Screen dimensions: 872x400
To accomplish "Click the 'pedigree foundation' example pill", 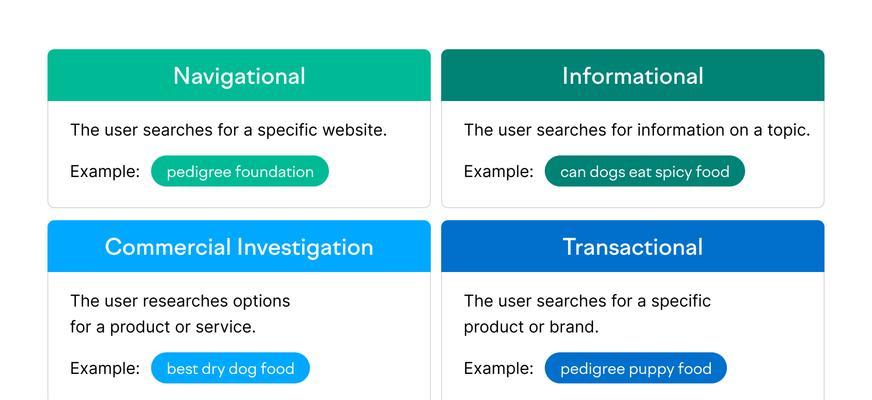I will tap(240, 171).
